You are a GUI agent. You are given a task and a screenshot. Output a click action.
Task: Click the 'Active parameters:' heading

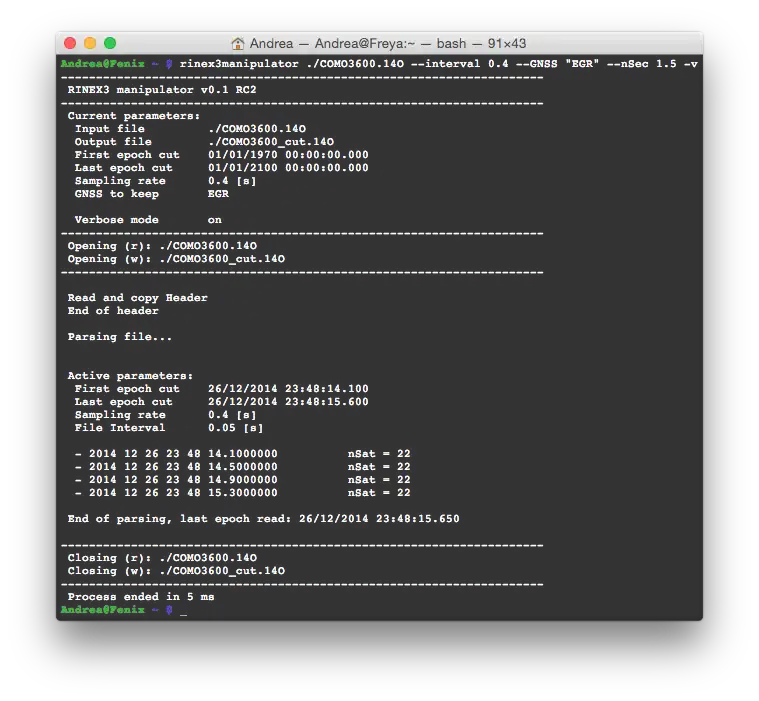point(130,376)
